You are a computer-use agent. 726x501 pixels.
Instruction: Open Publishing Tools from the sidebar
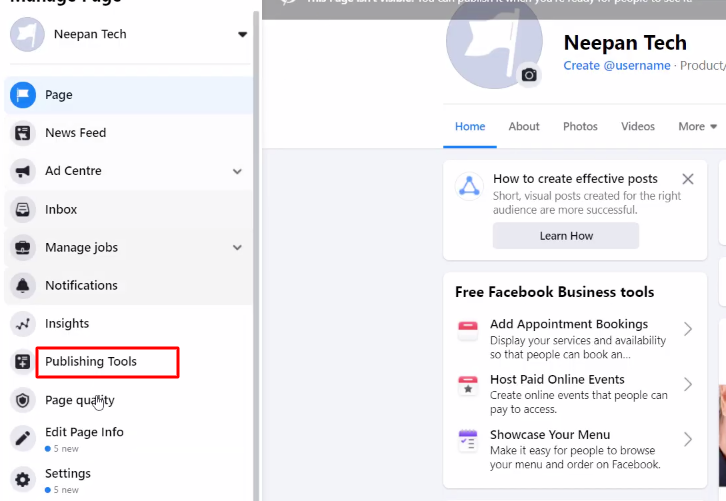[x=129, y=362]
